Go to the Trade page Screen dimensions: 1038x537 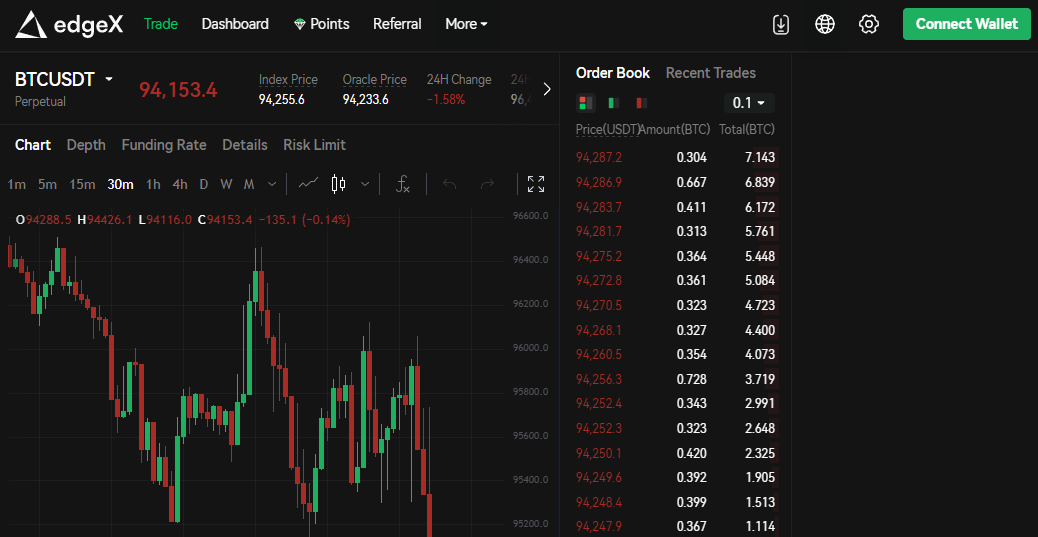click(161, 24)
